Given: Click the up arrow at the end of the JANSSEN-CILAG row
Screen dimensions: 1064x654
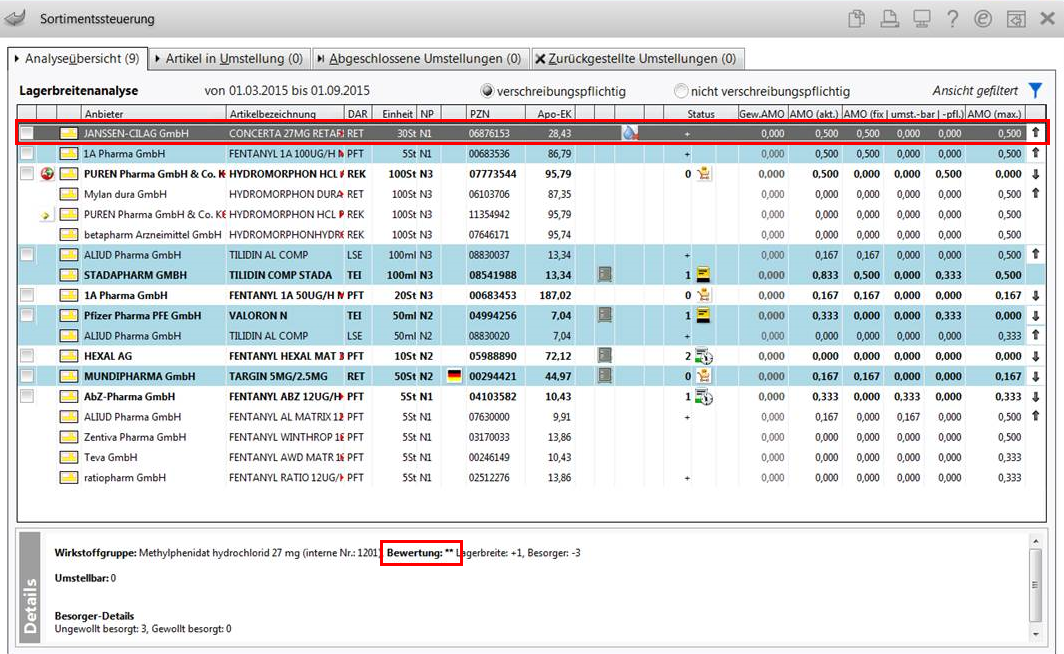Looking at the screenshot, I should pos(1036,133).
